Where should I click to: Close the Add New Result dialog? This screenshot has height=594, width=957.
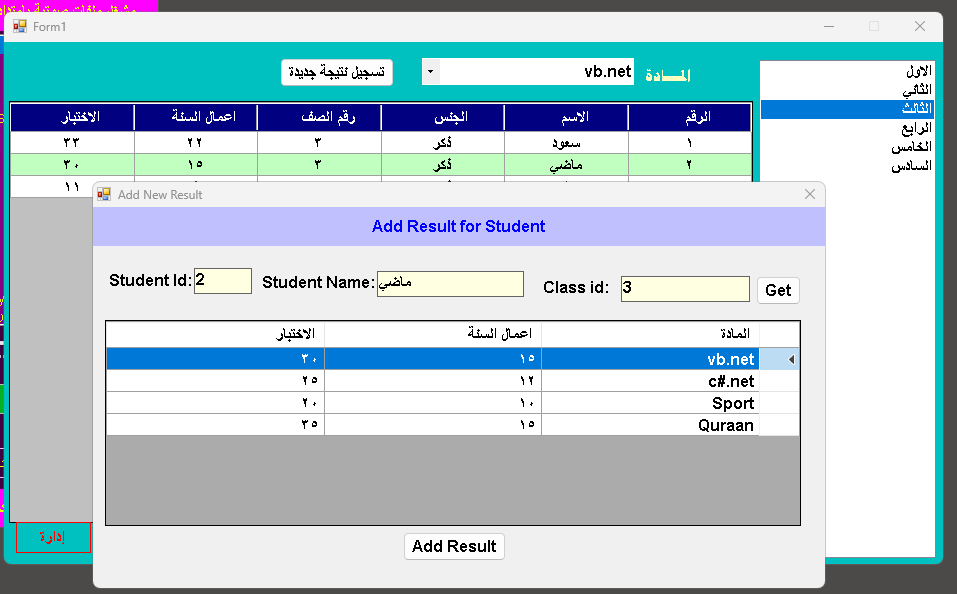(810, 194)
